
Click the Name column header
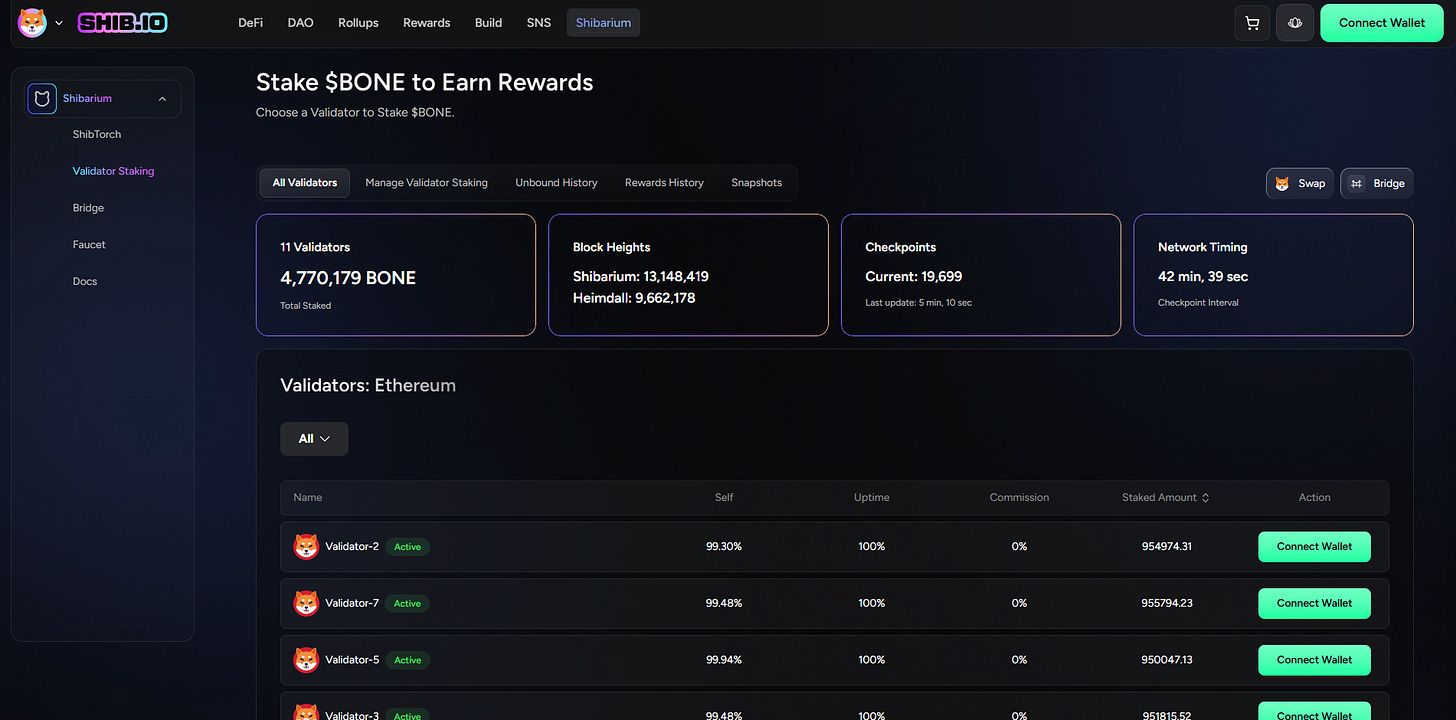(x=308, y=497)
